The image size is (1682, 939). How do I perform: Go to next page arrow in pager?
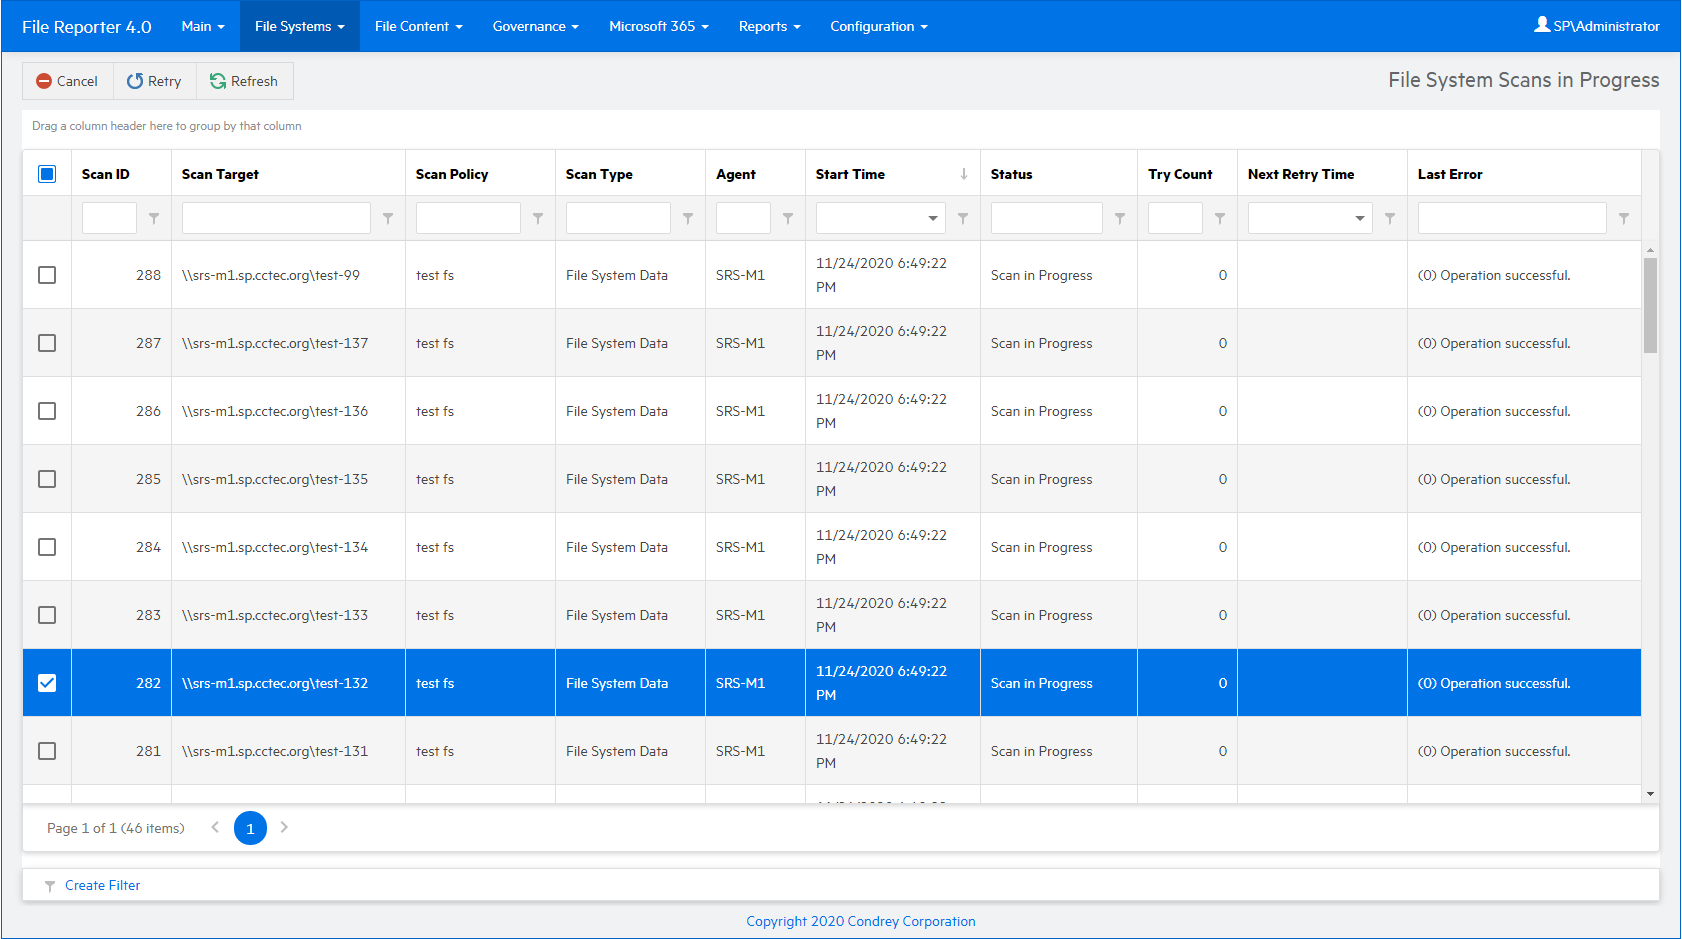(284, 827)
